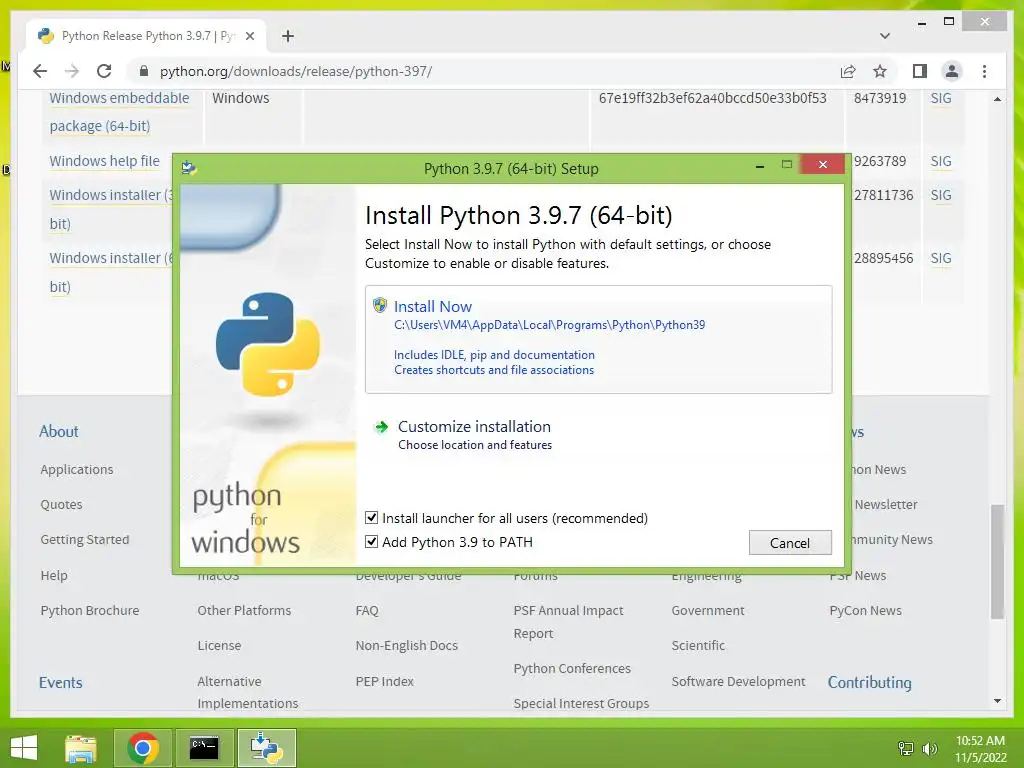Reload the python.org page
Screen dimensions: 1024x768
(x=104, y=71)
